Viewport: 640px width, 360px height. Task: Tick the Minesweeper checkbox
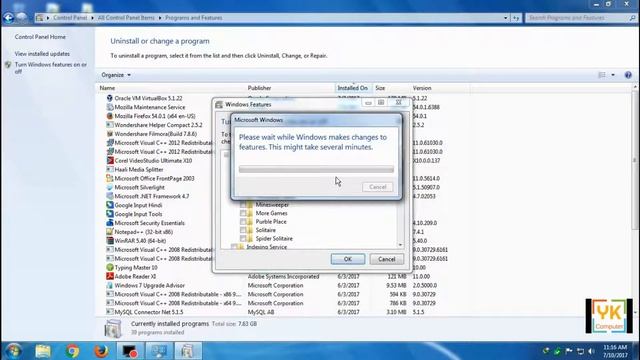[x=243, y=204]
